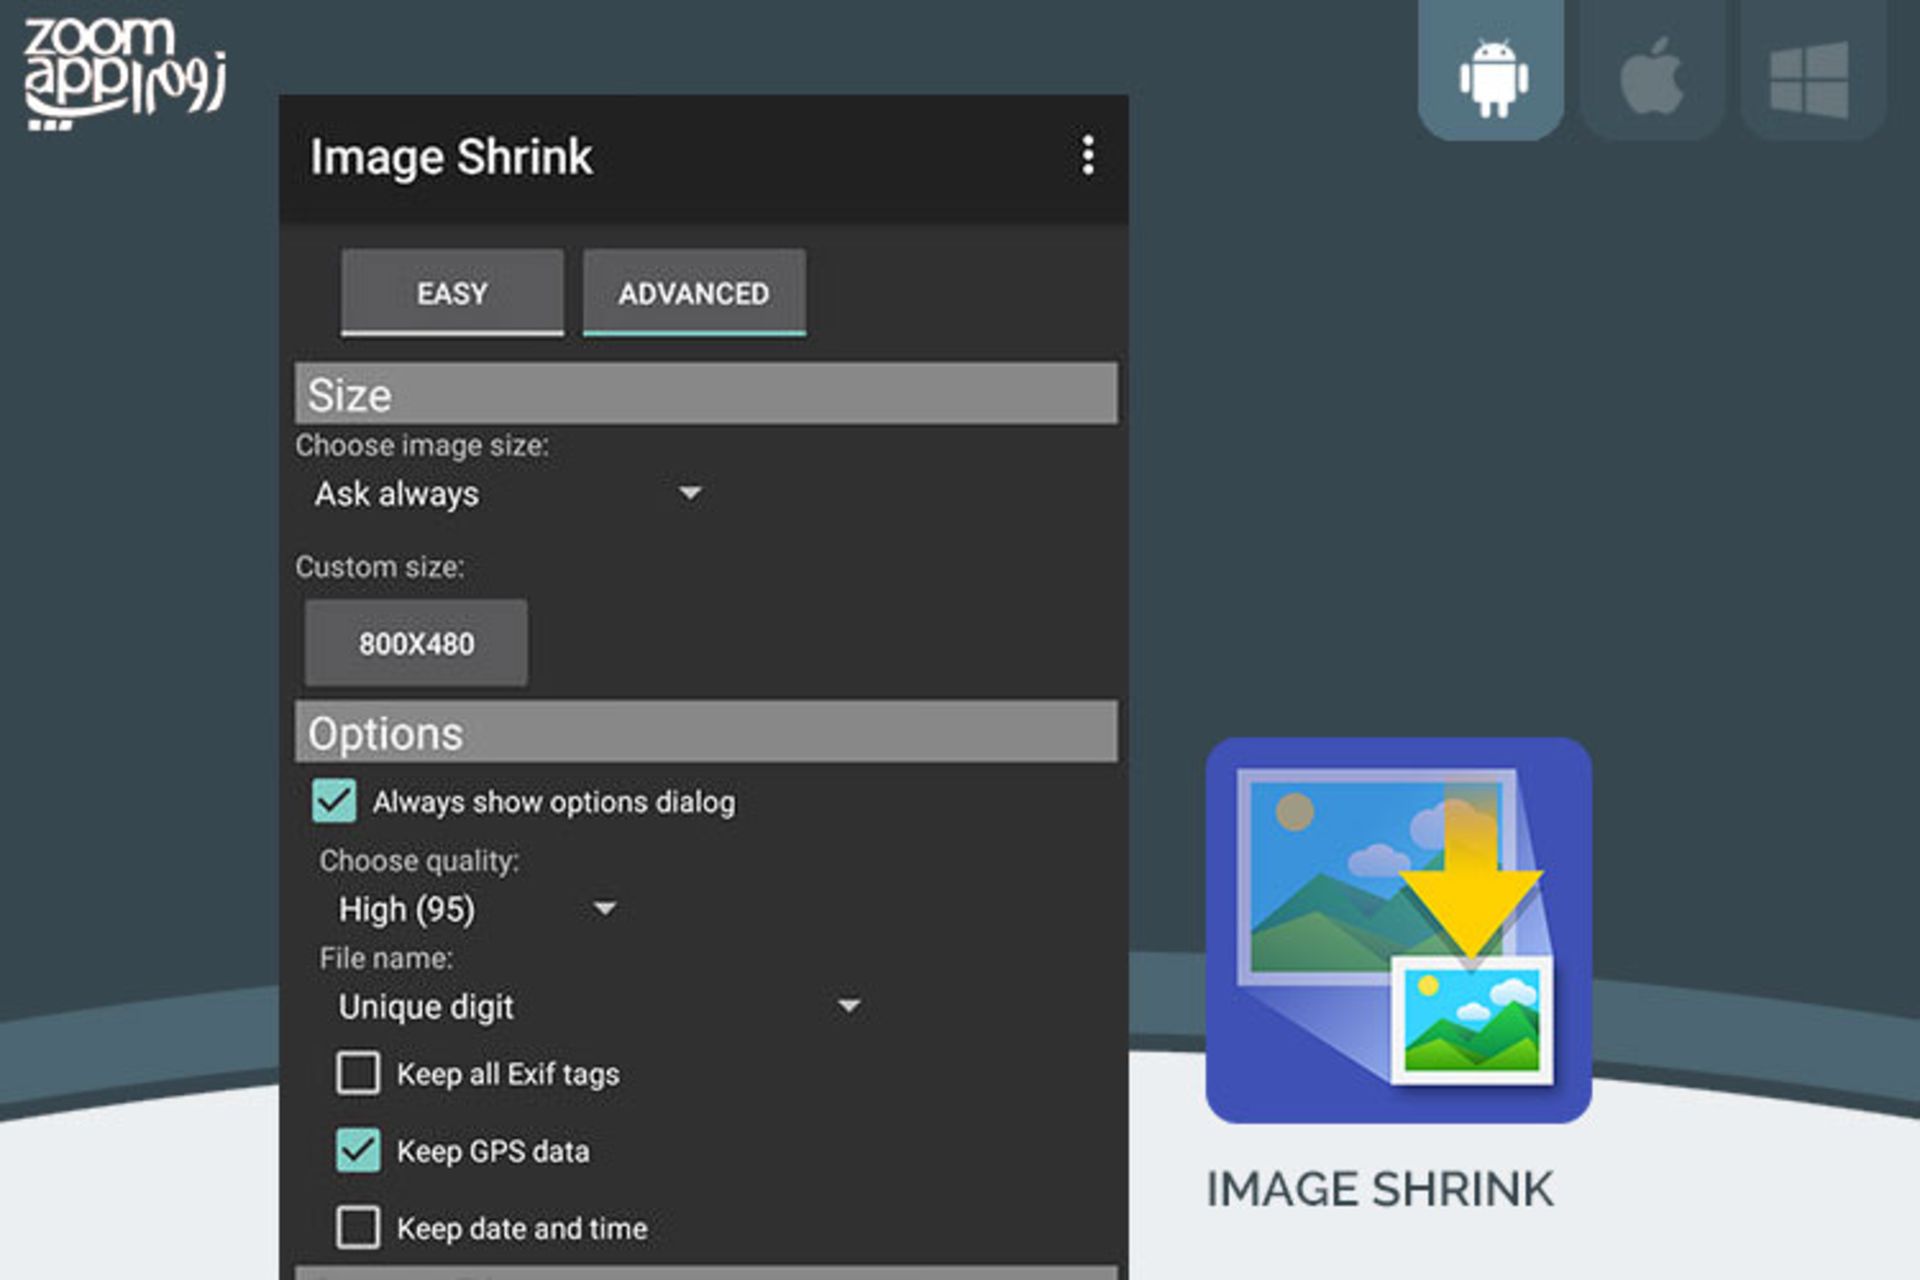Screen dimensions: 1920x1280
Task: Enable Keep date and time
Action: [x=358, y=1227]
